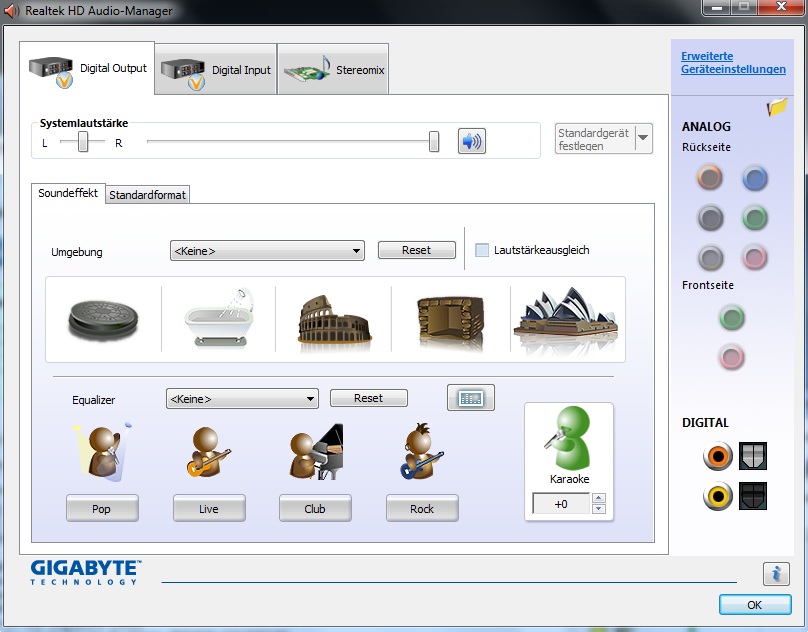808x632 pixels.
Task: Click the orange rear analog jack
Action: pyautogui.click(x=710, y=178)
